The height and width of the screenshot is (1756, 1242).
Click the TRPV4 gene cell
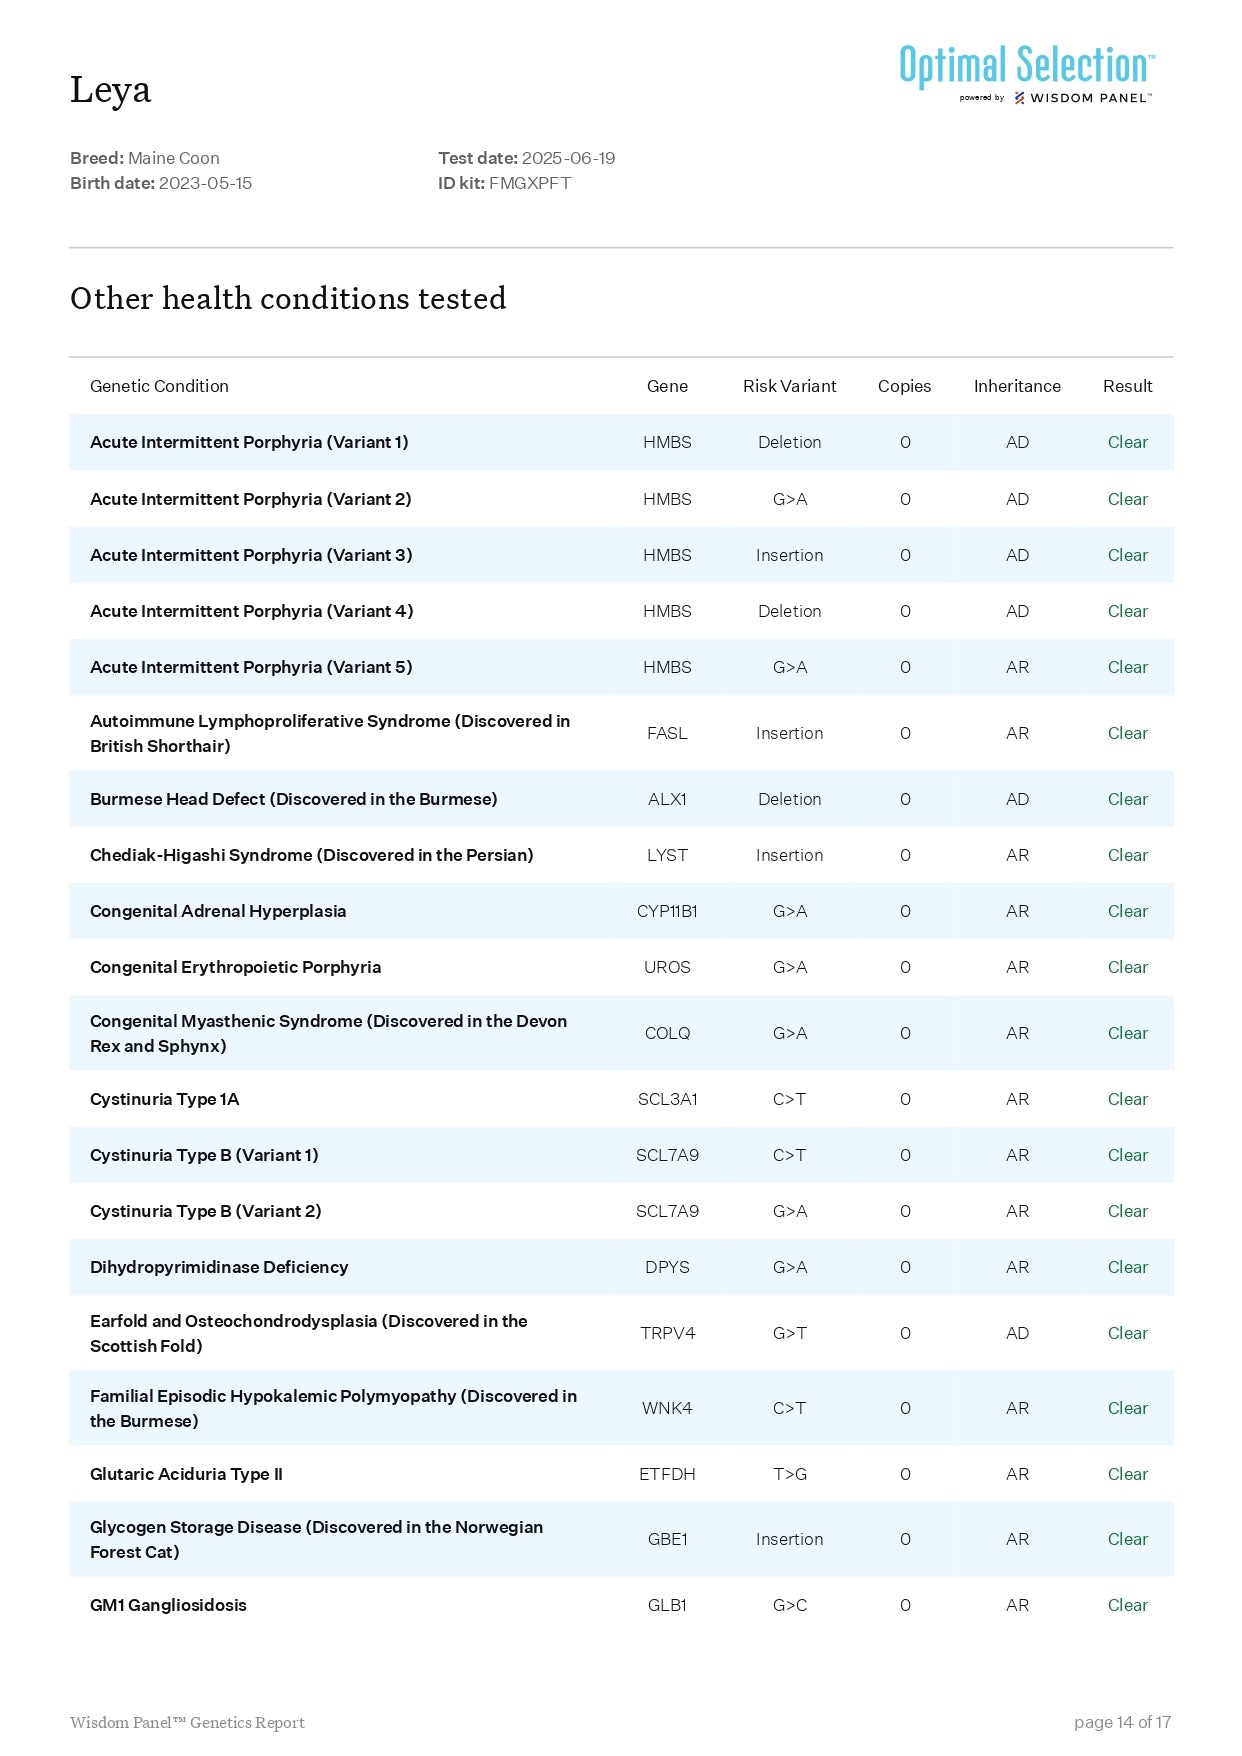pyautogui.click(x=667, y=1333)
